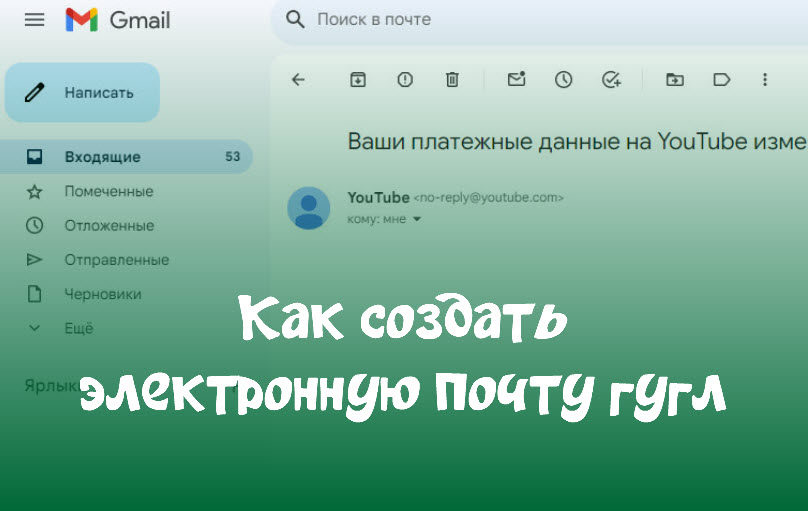
Task: Mark as unread with the envelope icon
Action: tap(516, 79)
